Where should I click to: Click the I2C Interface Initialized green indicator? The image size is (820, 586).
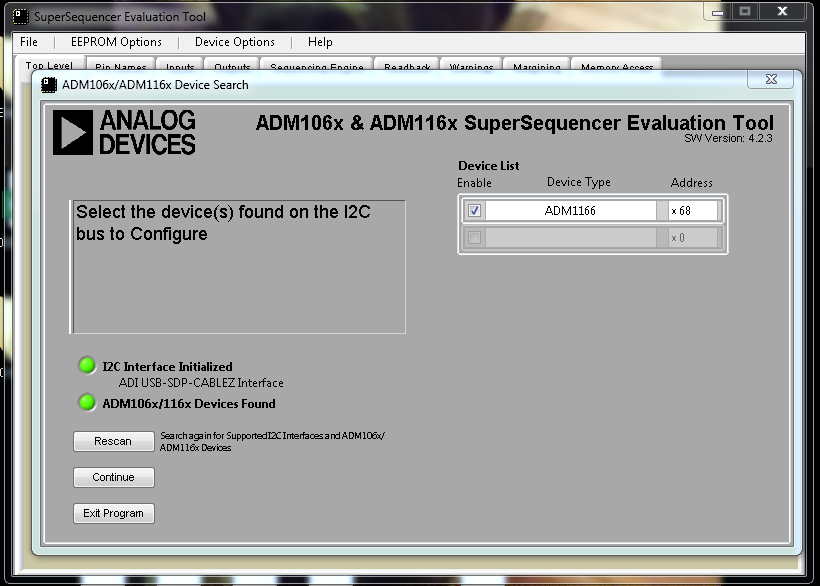pos(87,365)
